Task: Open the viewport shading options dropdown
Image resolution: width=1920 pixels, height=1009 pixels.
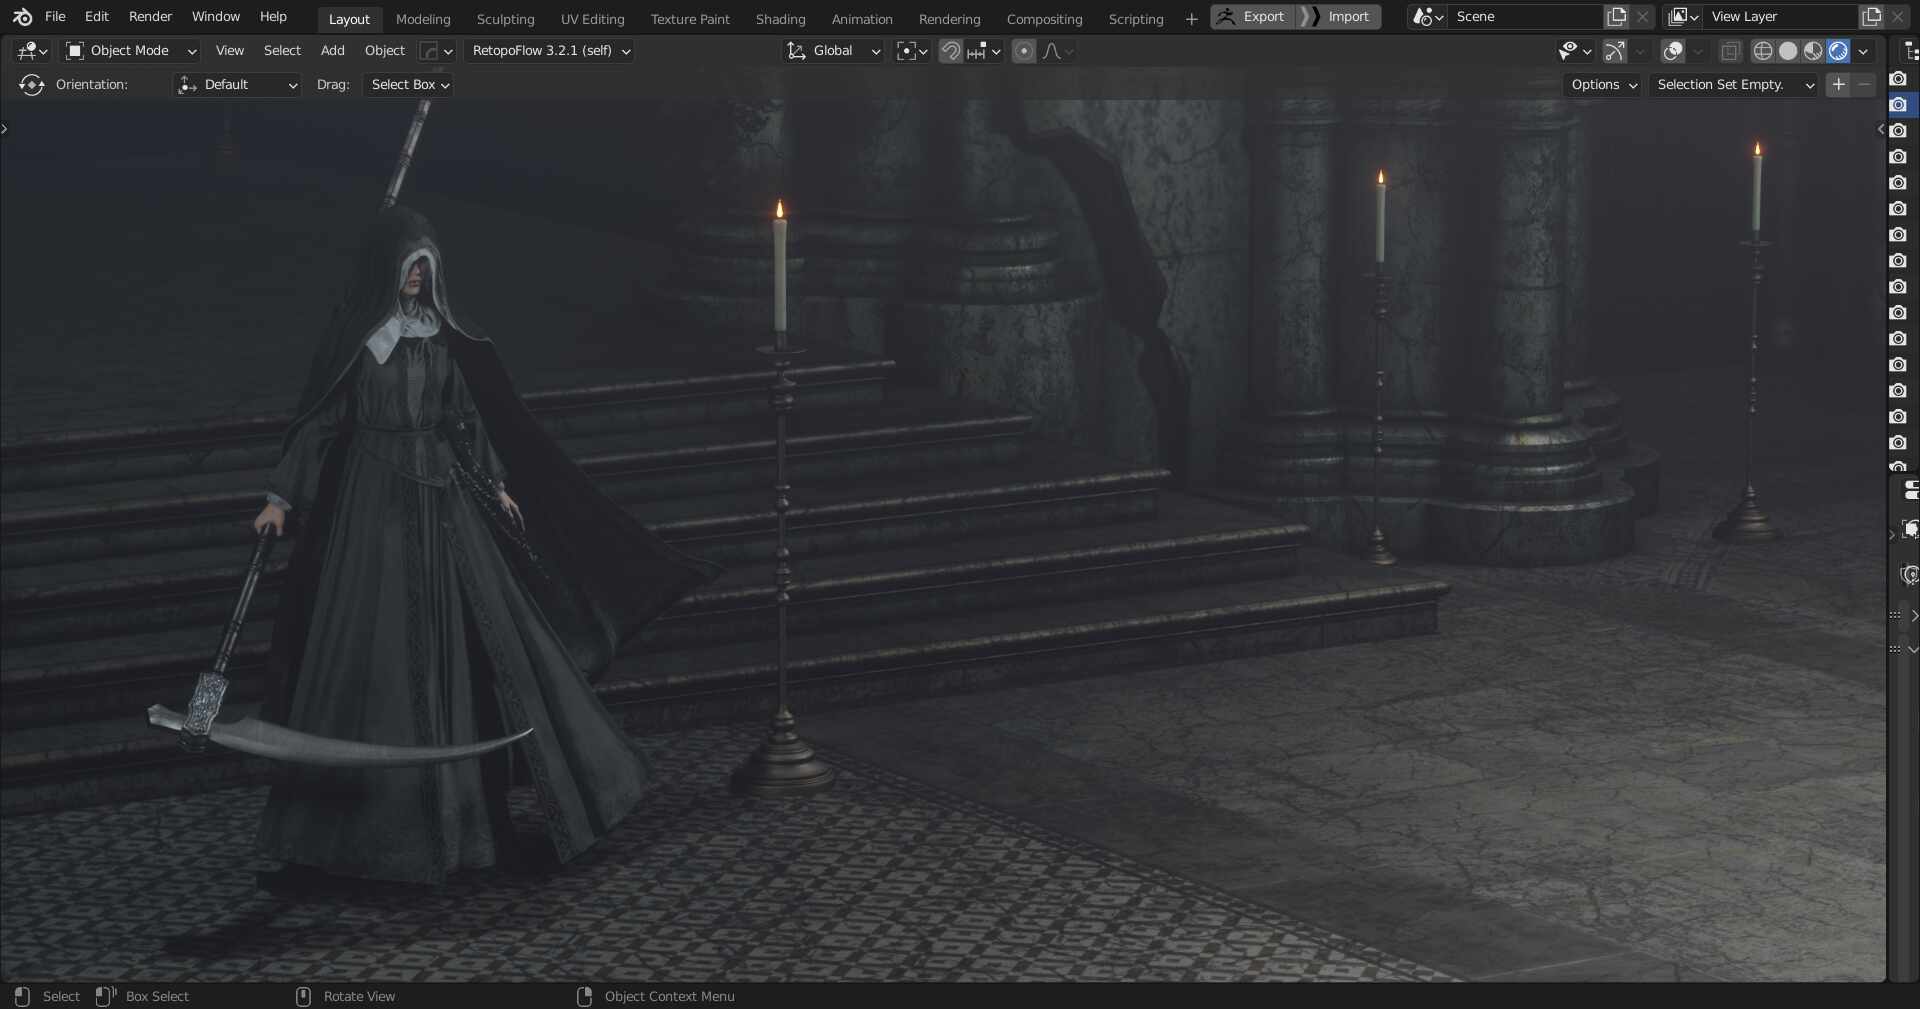Action: tap(1863, 51)
